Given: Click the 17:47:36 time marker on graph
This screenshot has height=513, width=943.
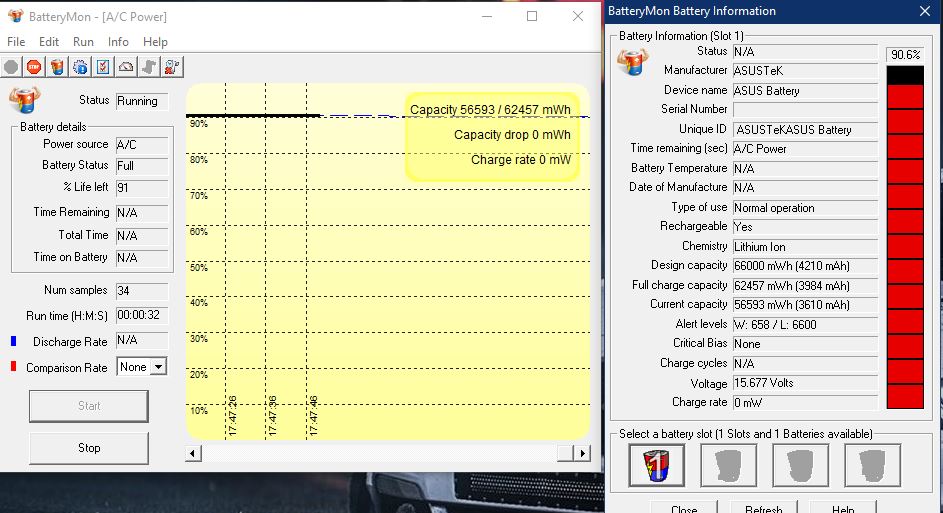Looking at the screenshot, I should [272, 416].
